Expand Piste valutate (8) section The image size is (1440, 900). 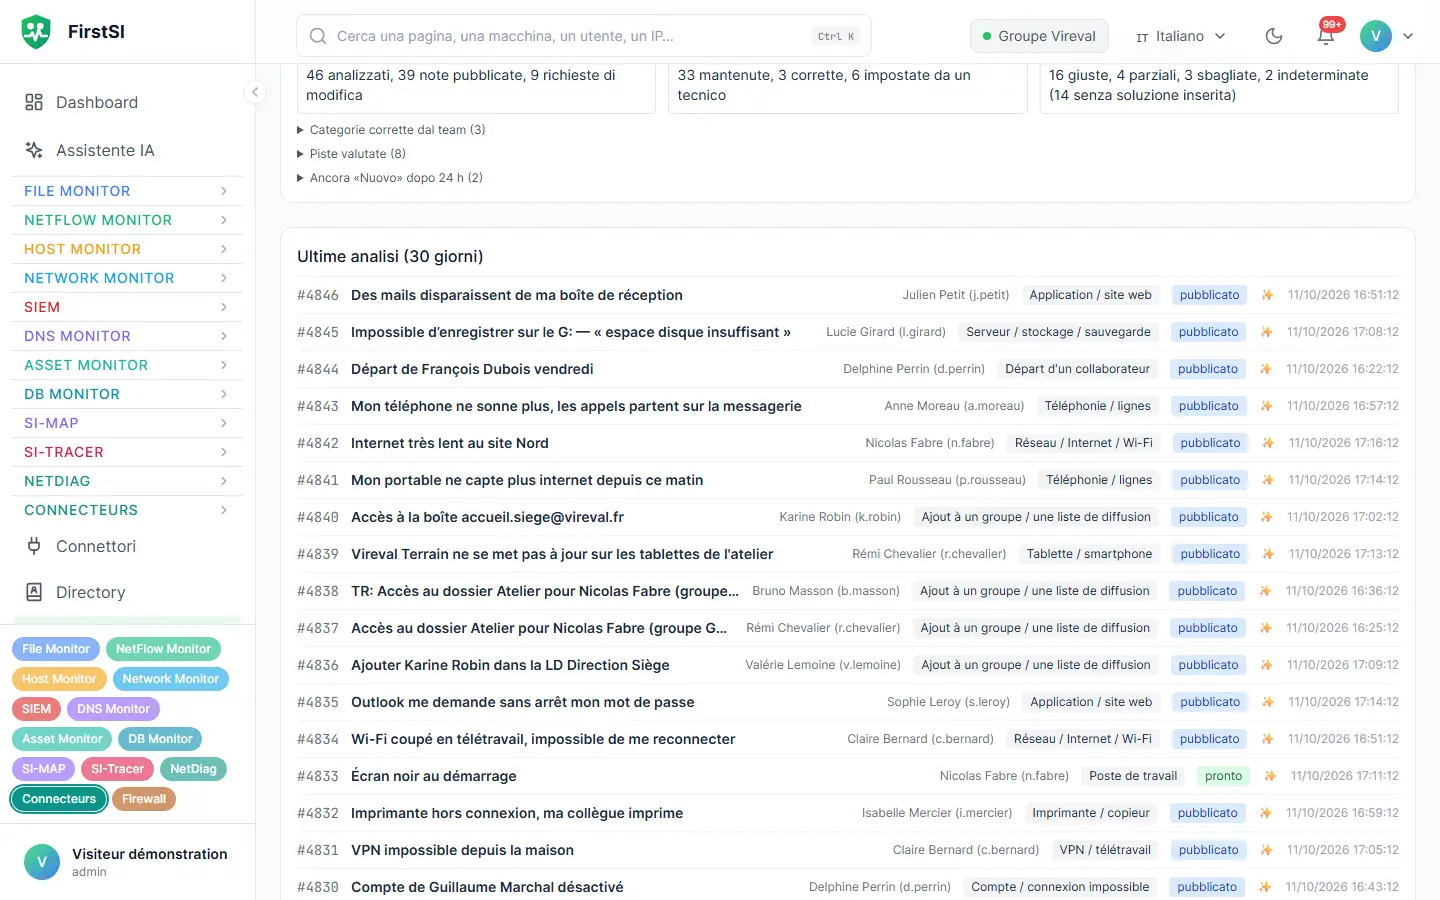[x=351, y=154]
